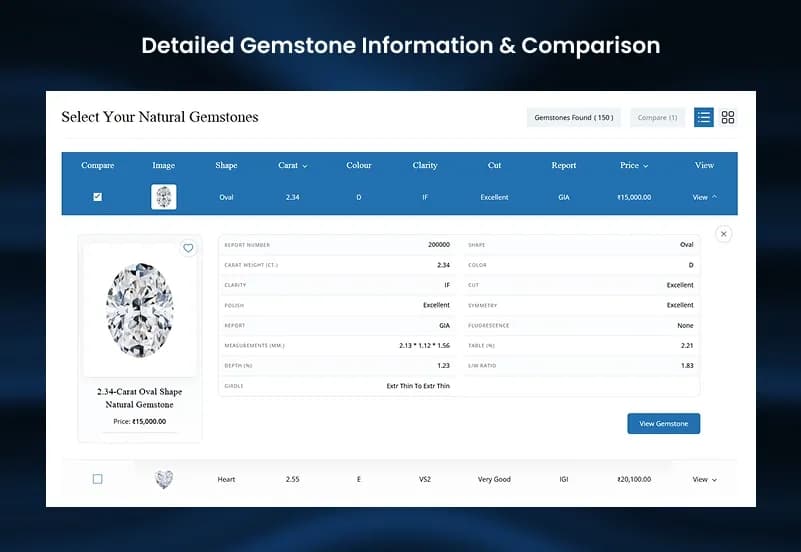Click Gemstones Found (150) button

tap(574, 117)
